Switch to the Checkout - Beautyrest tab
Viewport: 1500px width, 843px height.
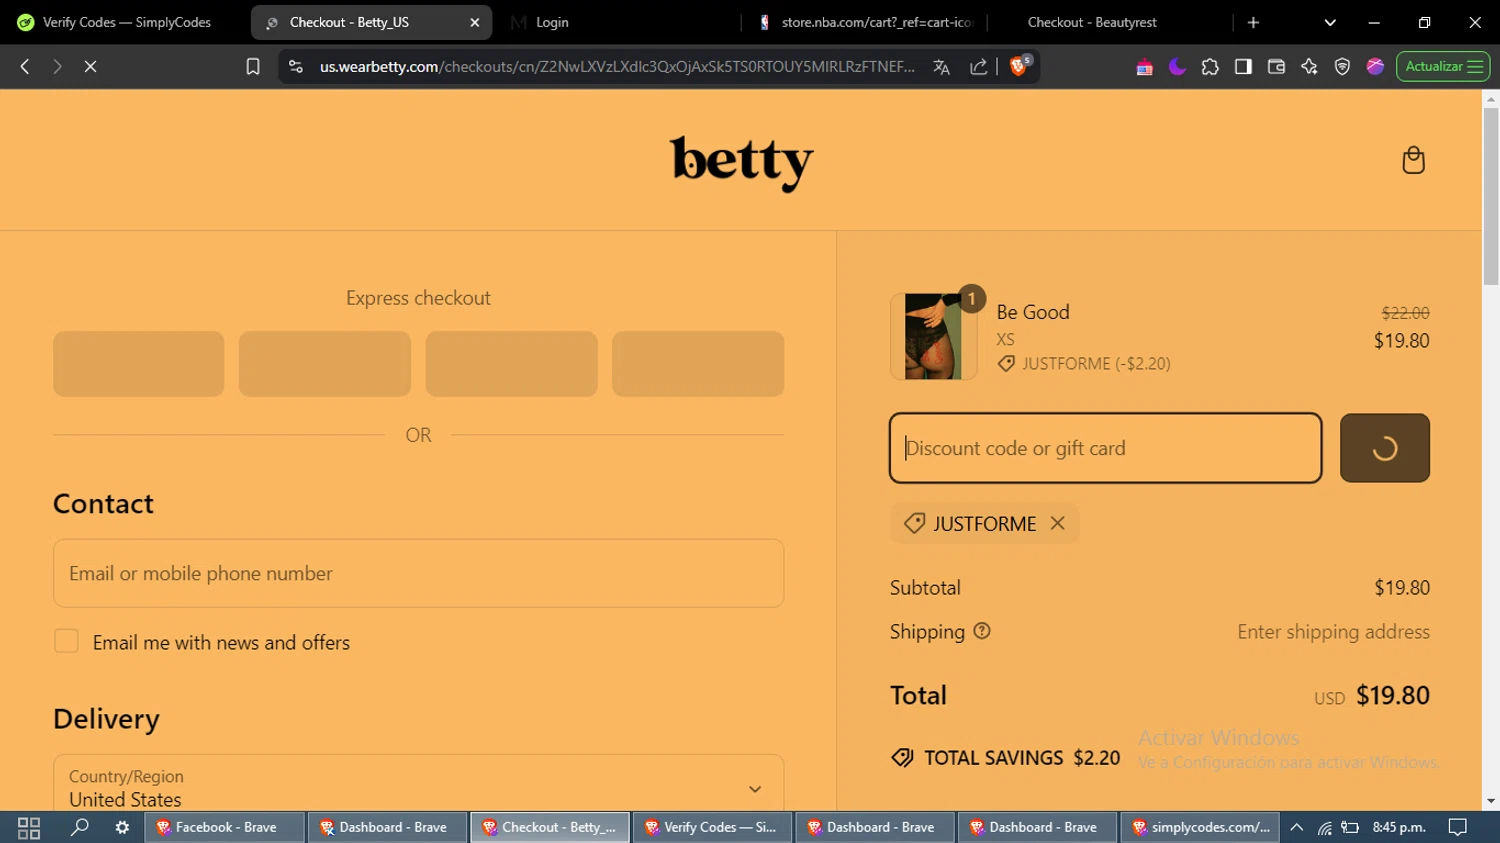tap(1092, 22)
